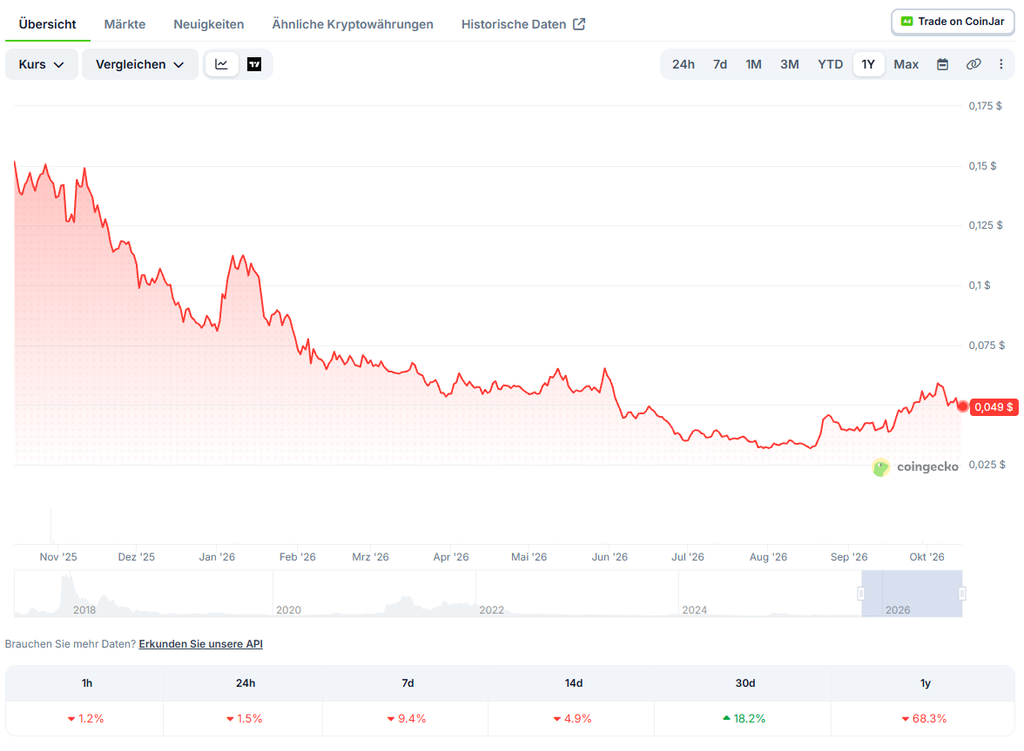Click the 24h column header in table
The width and height of the screenshot is (1024, 751).
246,683
